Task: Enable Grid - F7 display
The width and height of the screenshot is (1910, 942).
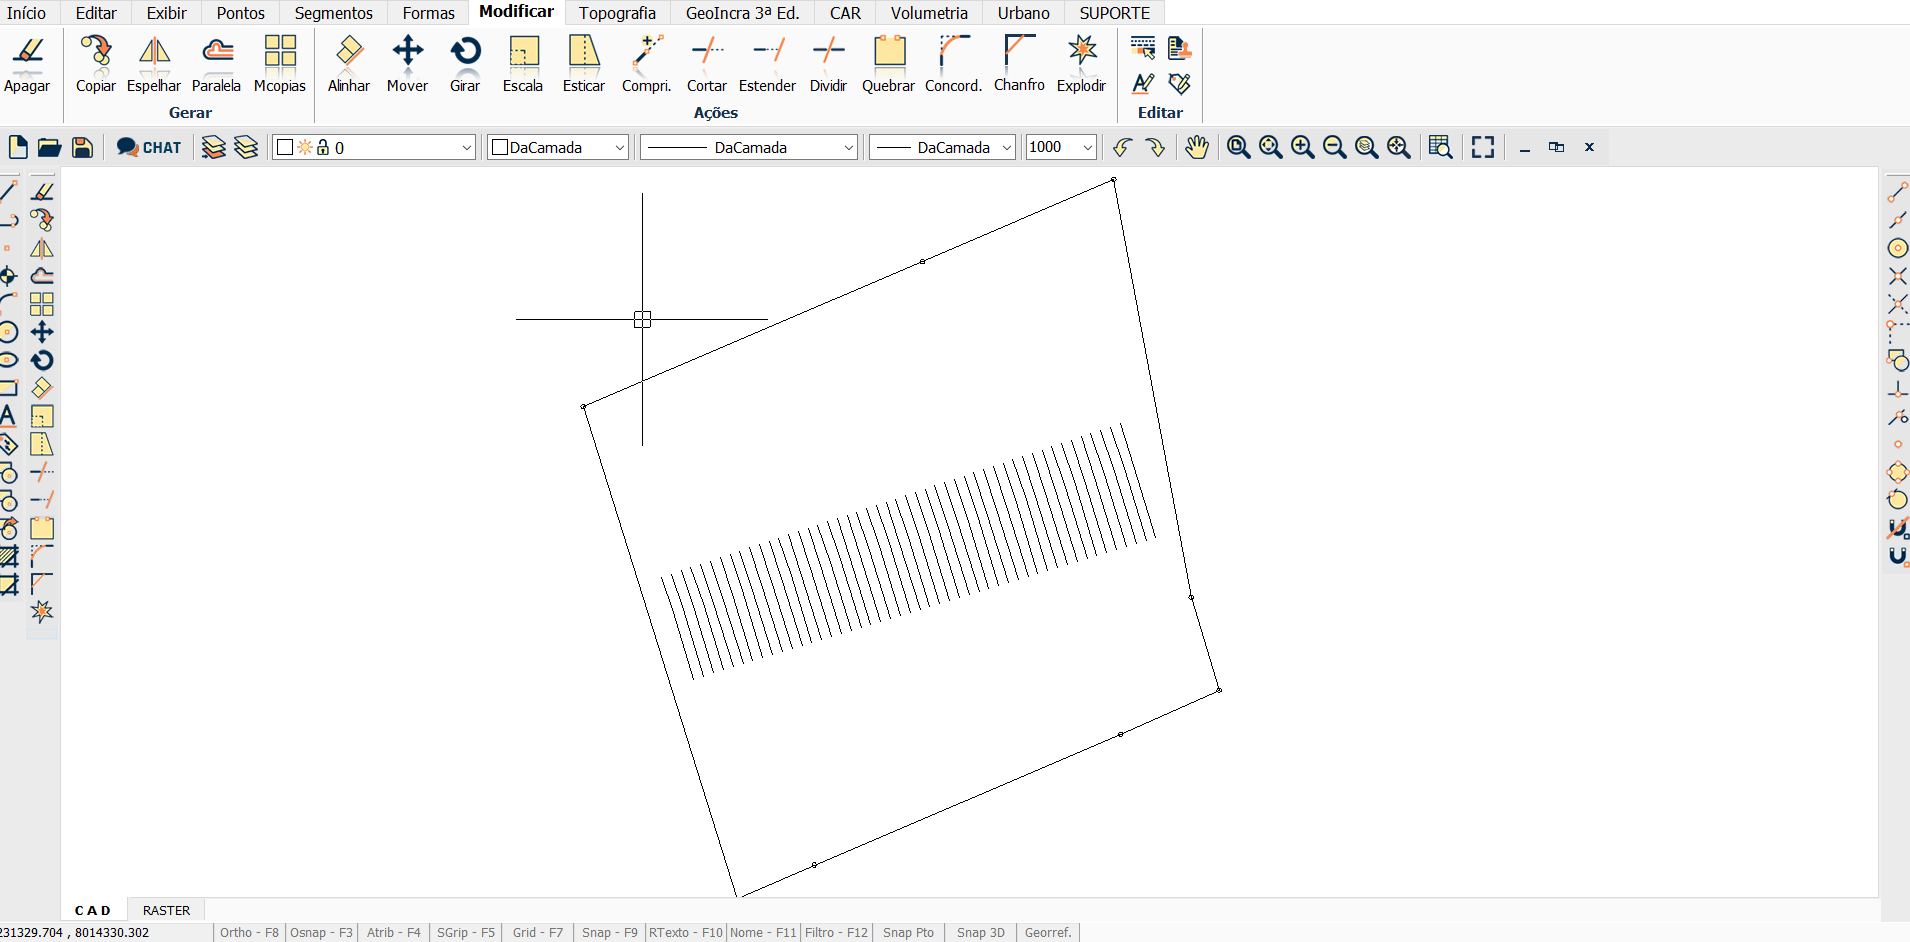Action: [538, 932]
